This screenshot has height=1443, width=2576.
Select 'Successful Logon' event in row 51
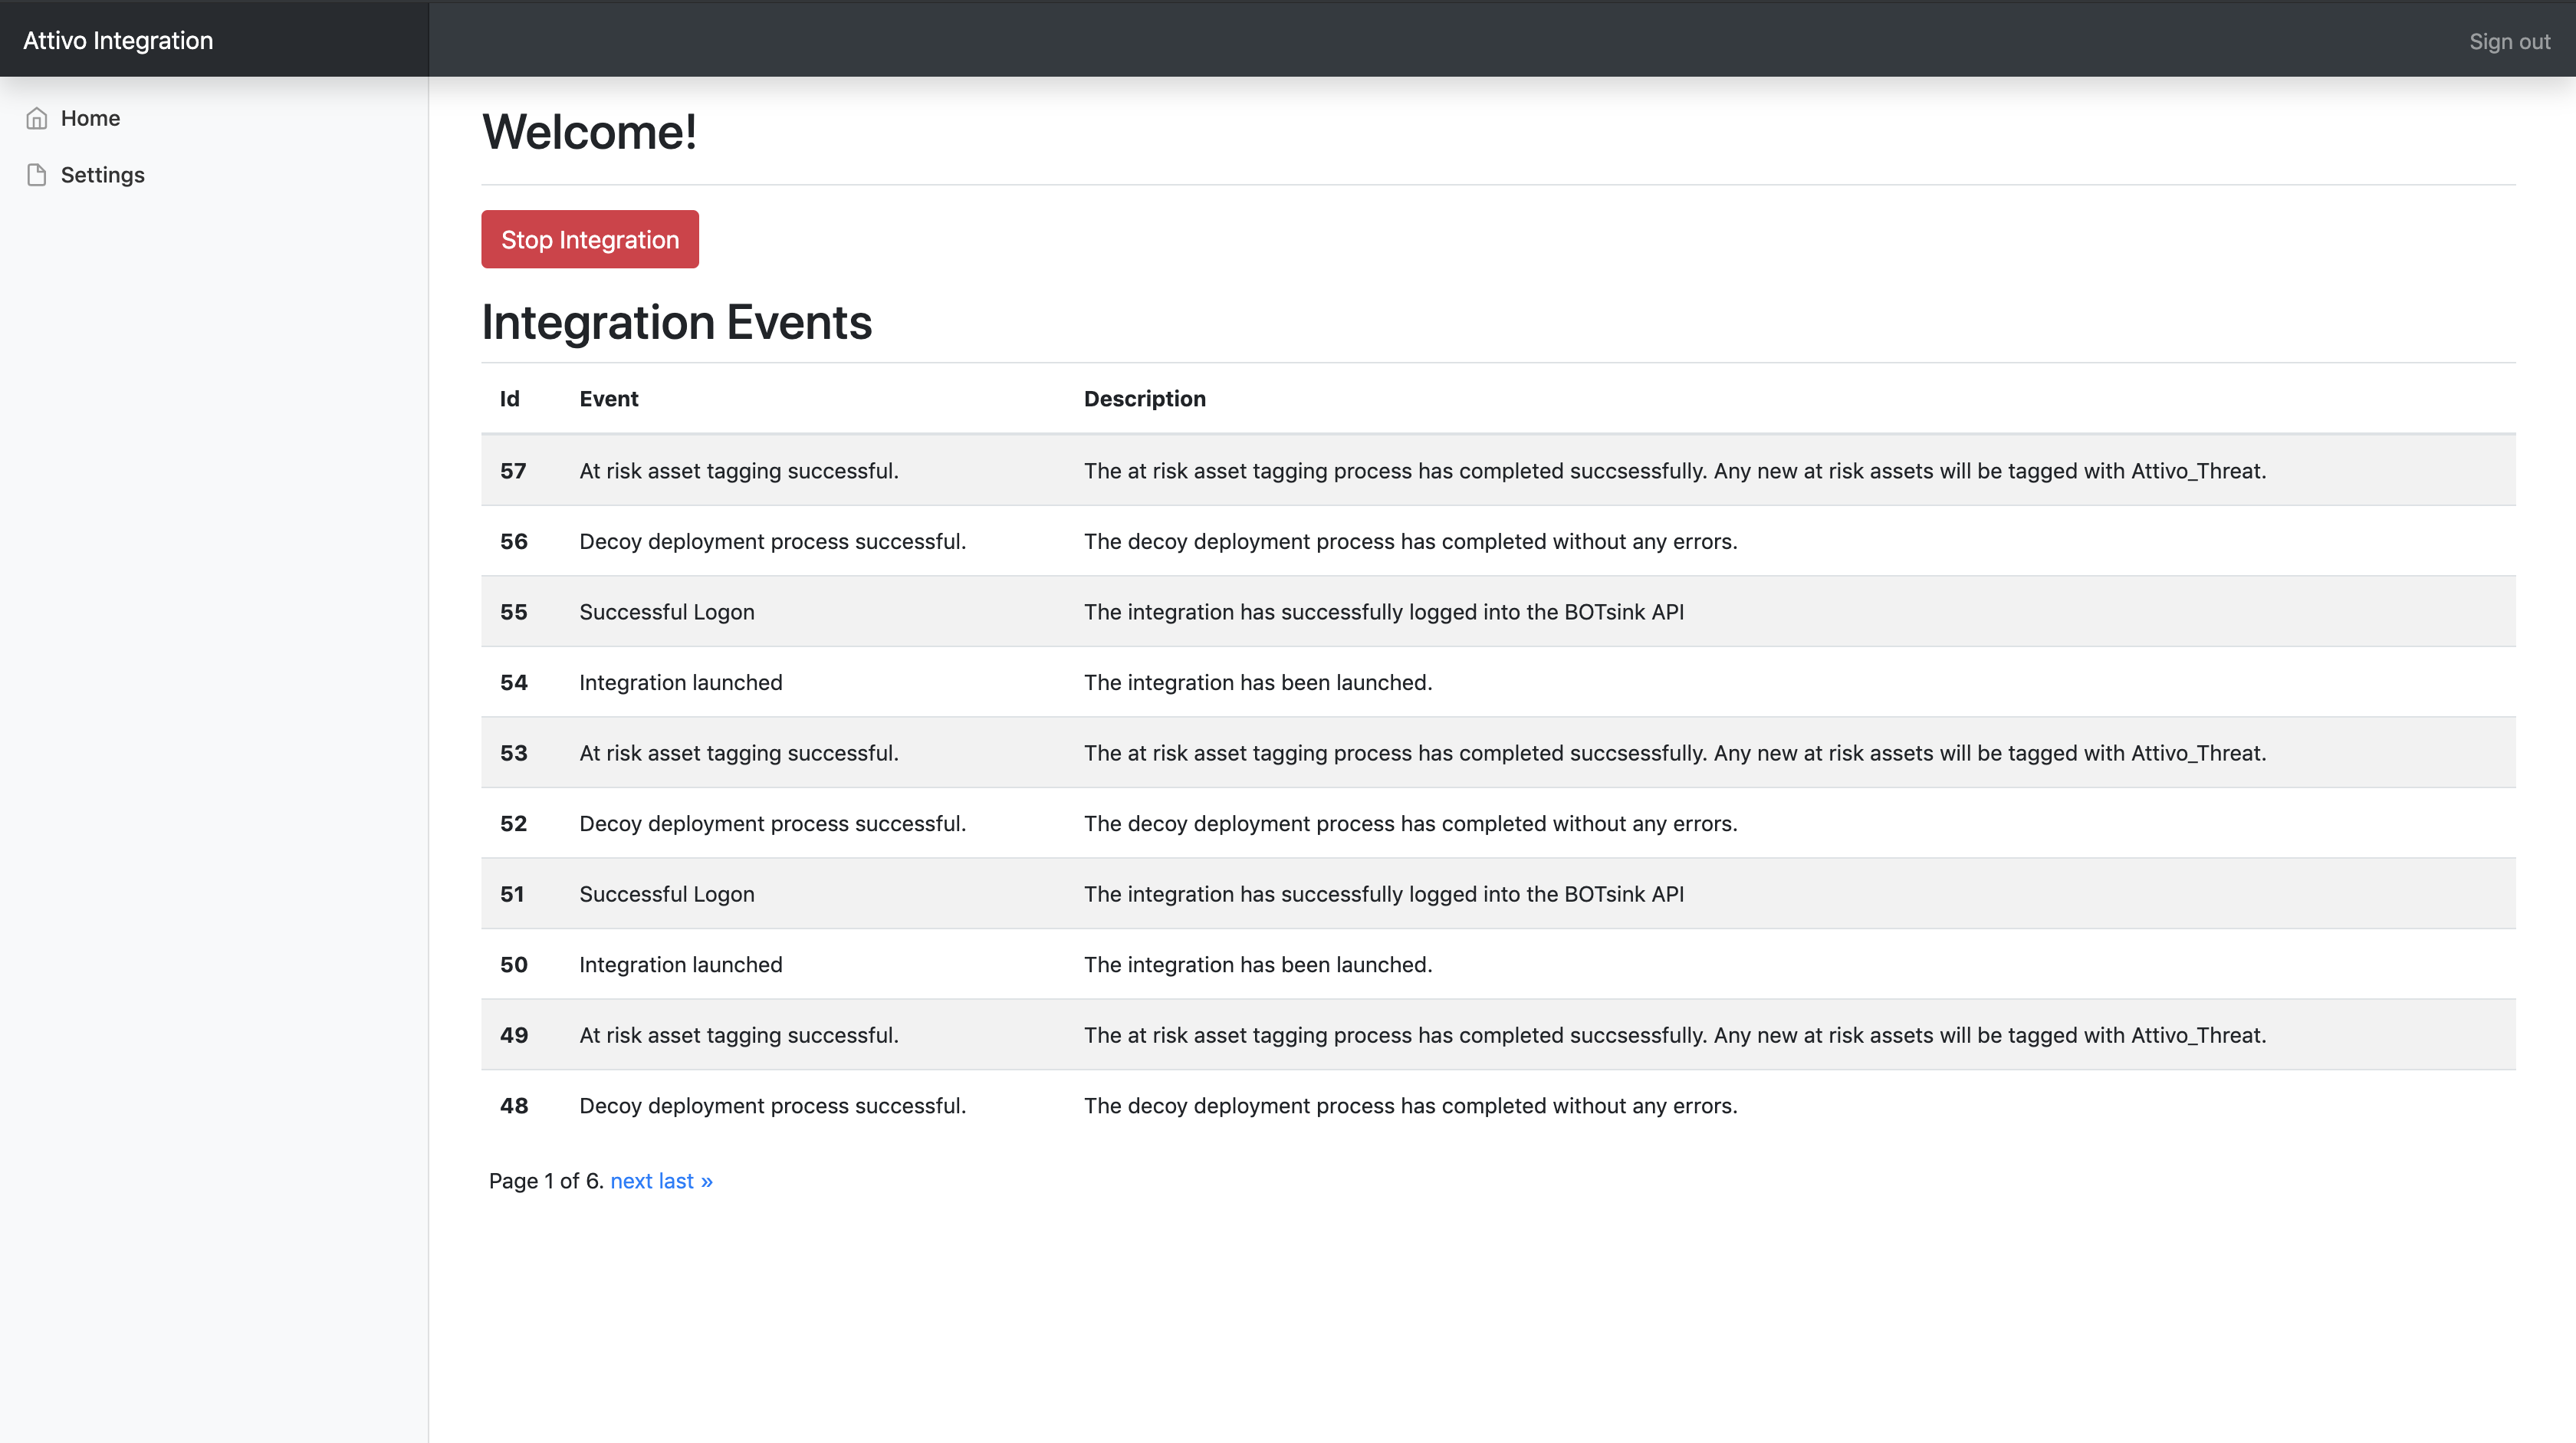pos(667,893)
